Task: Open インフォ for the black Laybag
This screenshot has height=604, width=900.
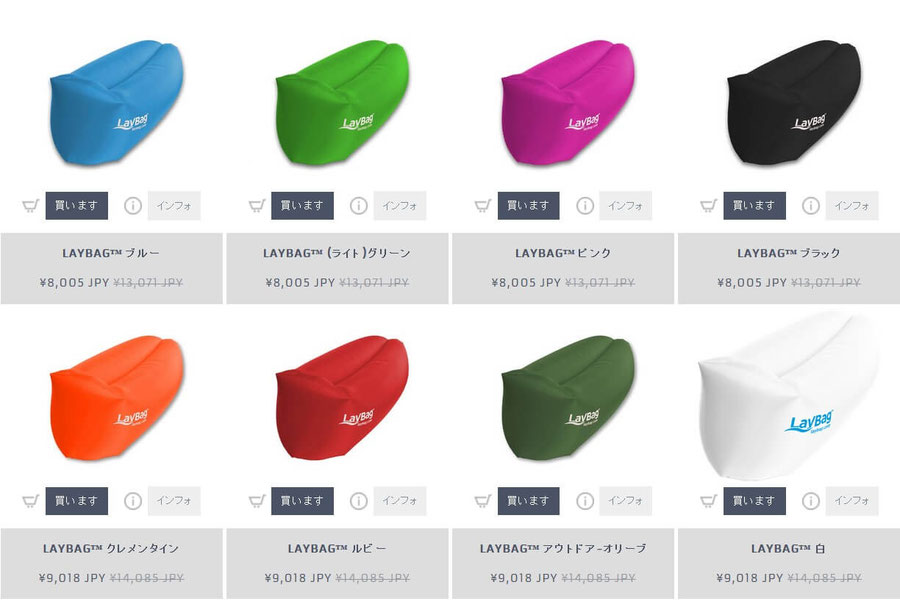Action: [x=852, y=206]
